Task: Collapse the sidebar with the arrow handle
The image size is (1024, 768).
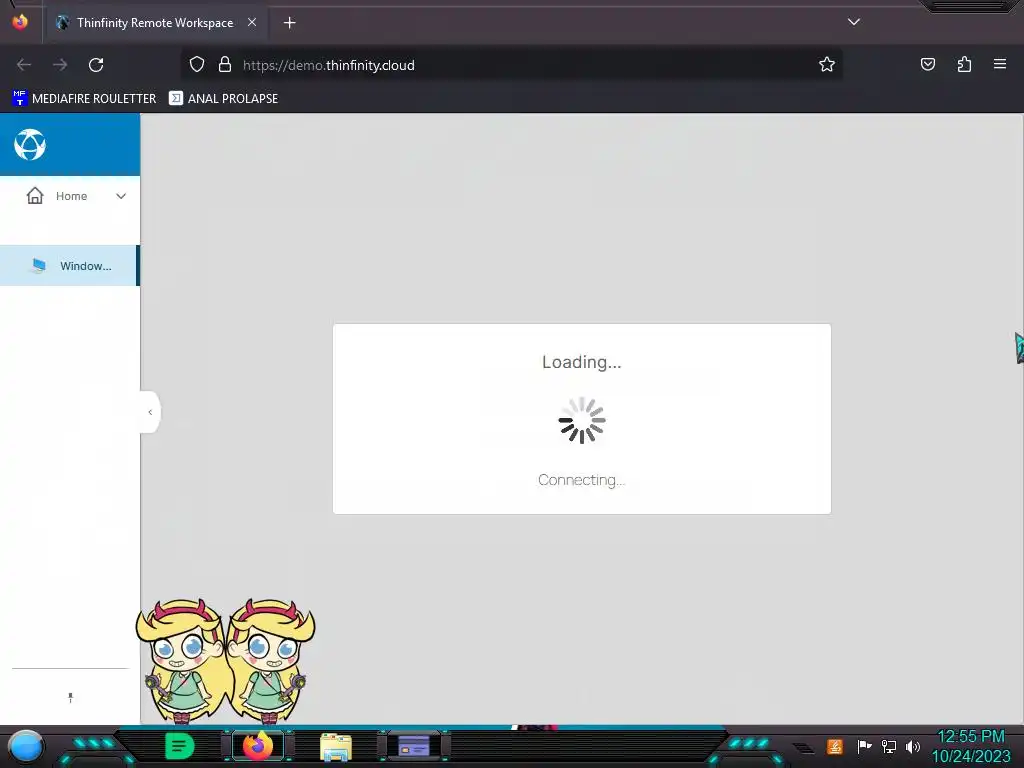Action: tap(150, 412)
